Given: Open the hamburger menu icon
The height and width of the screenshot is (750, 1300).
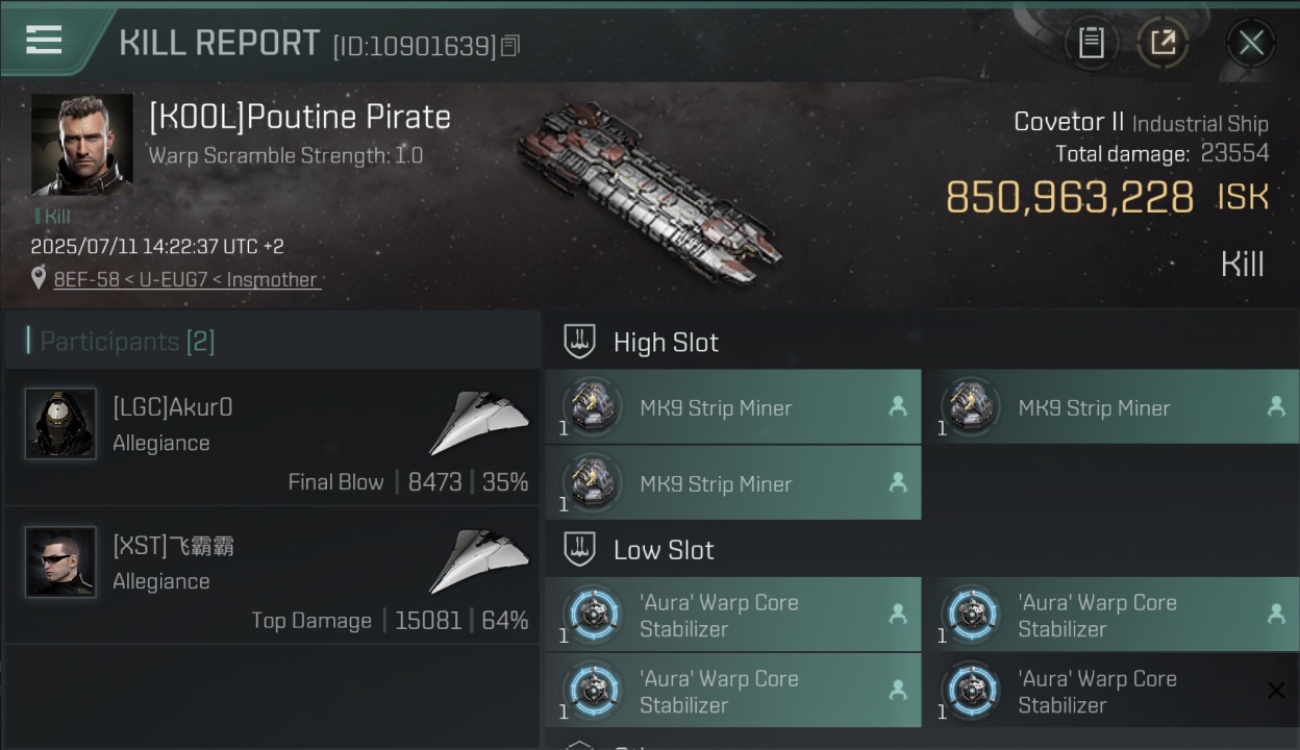Looking at the screenshot, I should pos(44,40).
